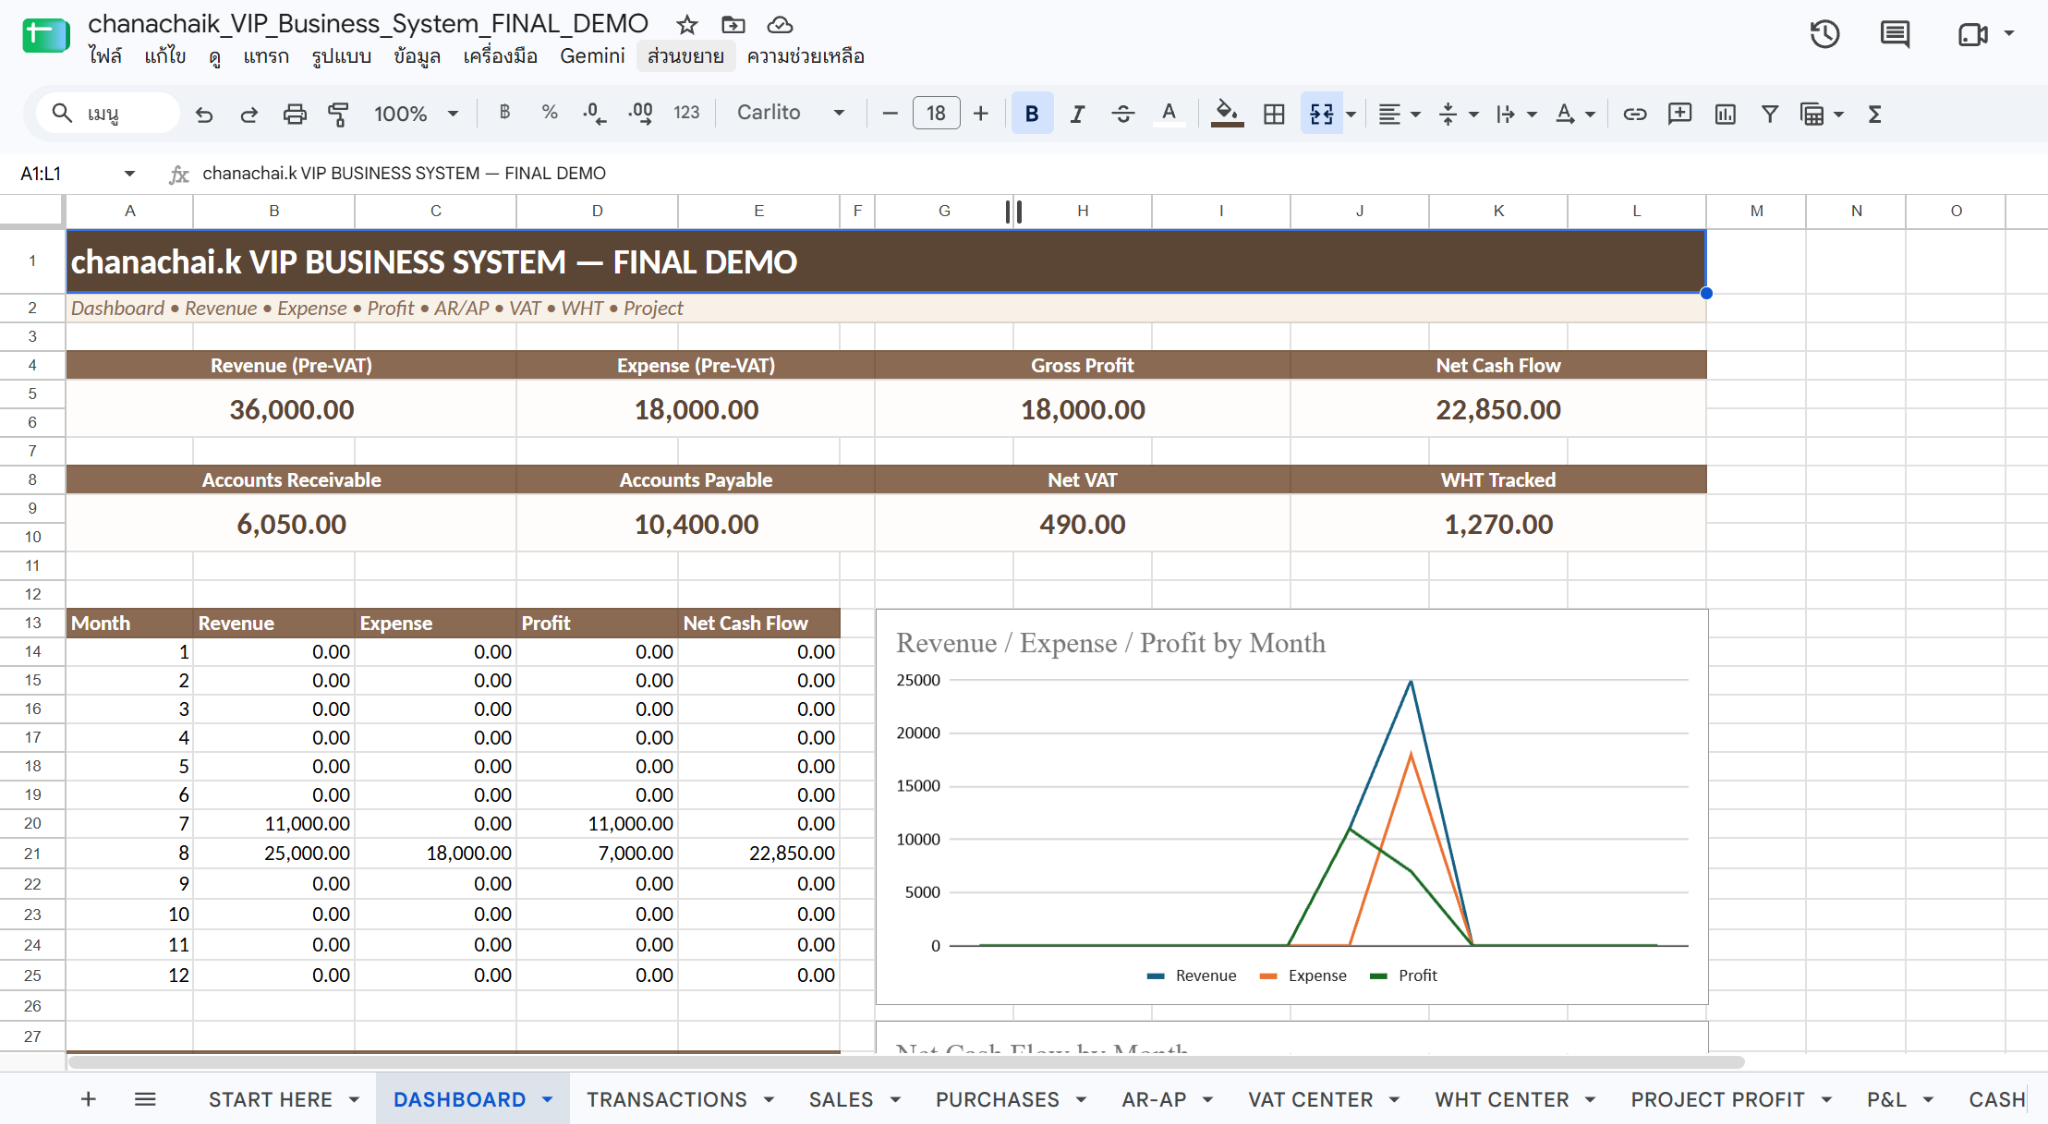
Task: Format as currency with baht icon
Action: pyautogui.click(x=505, y=113)
